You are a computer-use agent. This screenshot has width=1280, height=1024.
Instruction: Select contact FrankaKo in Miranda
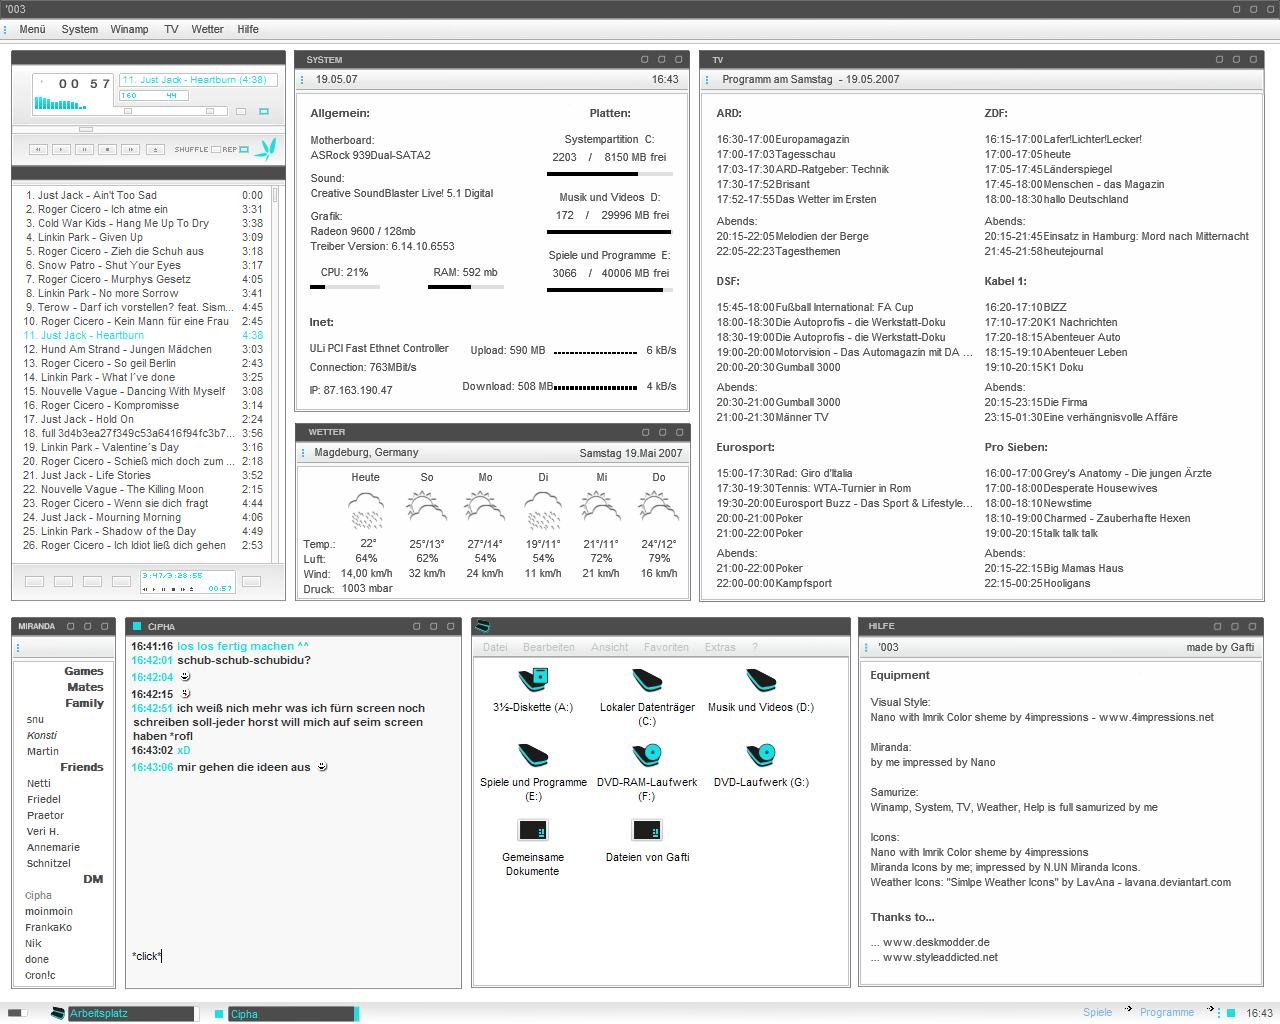tap(48, 927)
